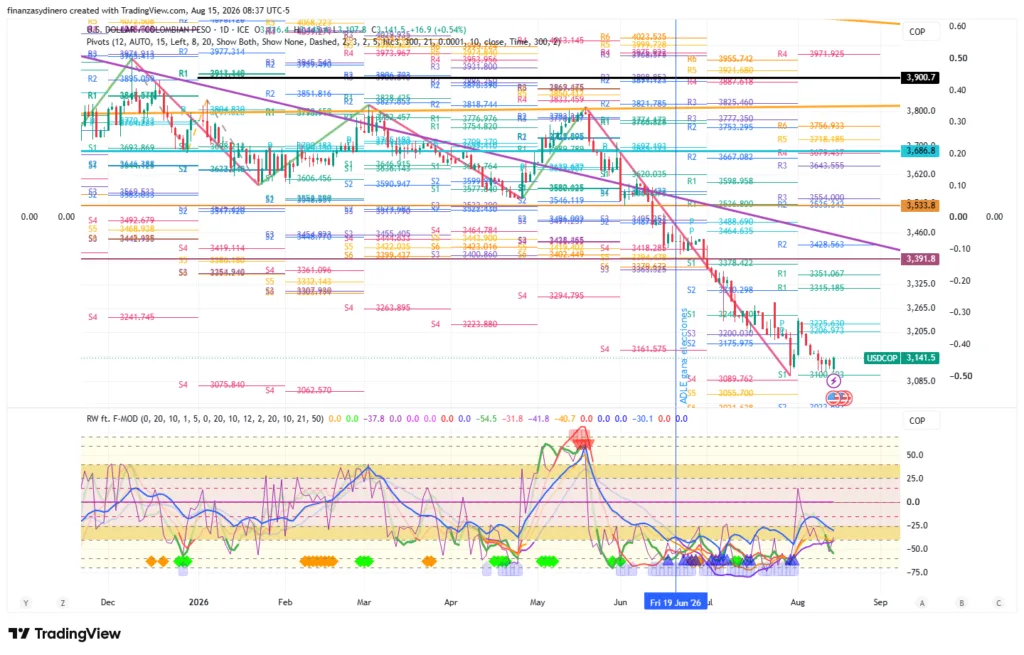1024x655 pixels.
Task: Click the May label on time axis
Action: 537,602
